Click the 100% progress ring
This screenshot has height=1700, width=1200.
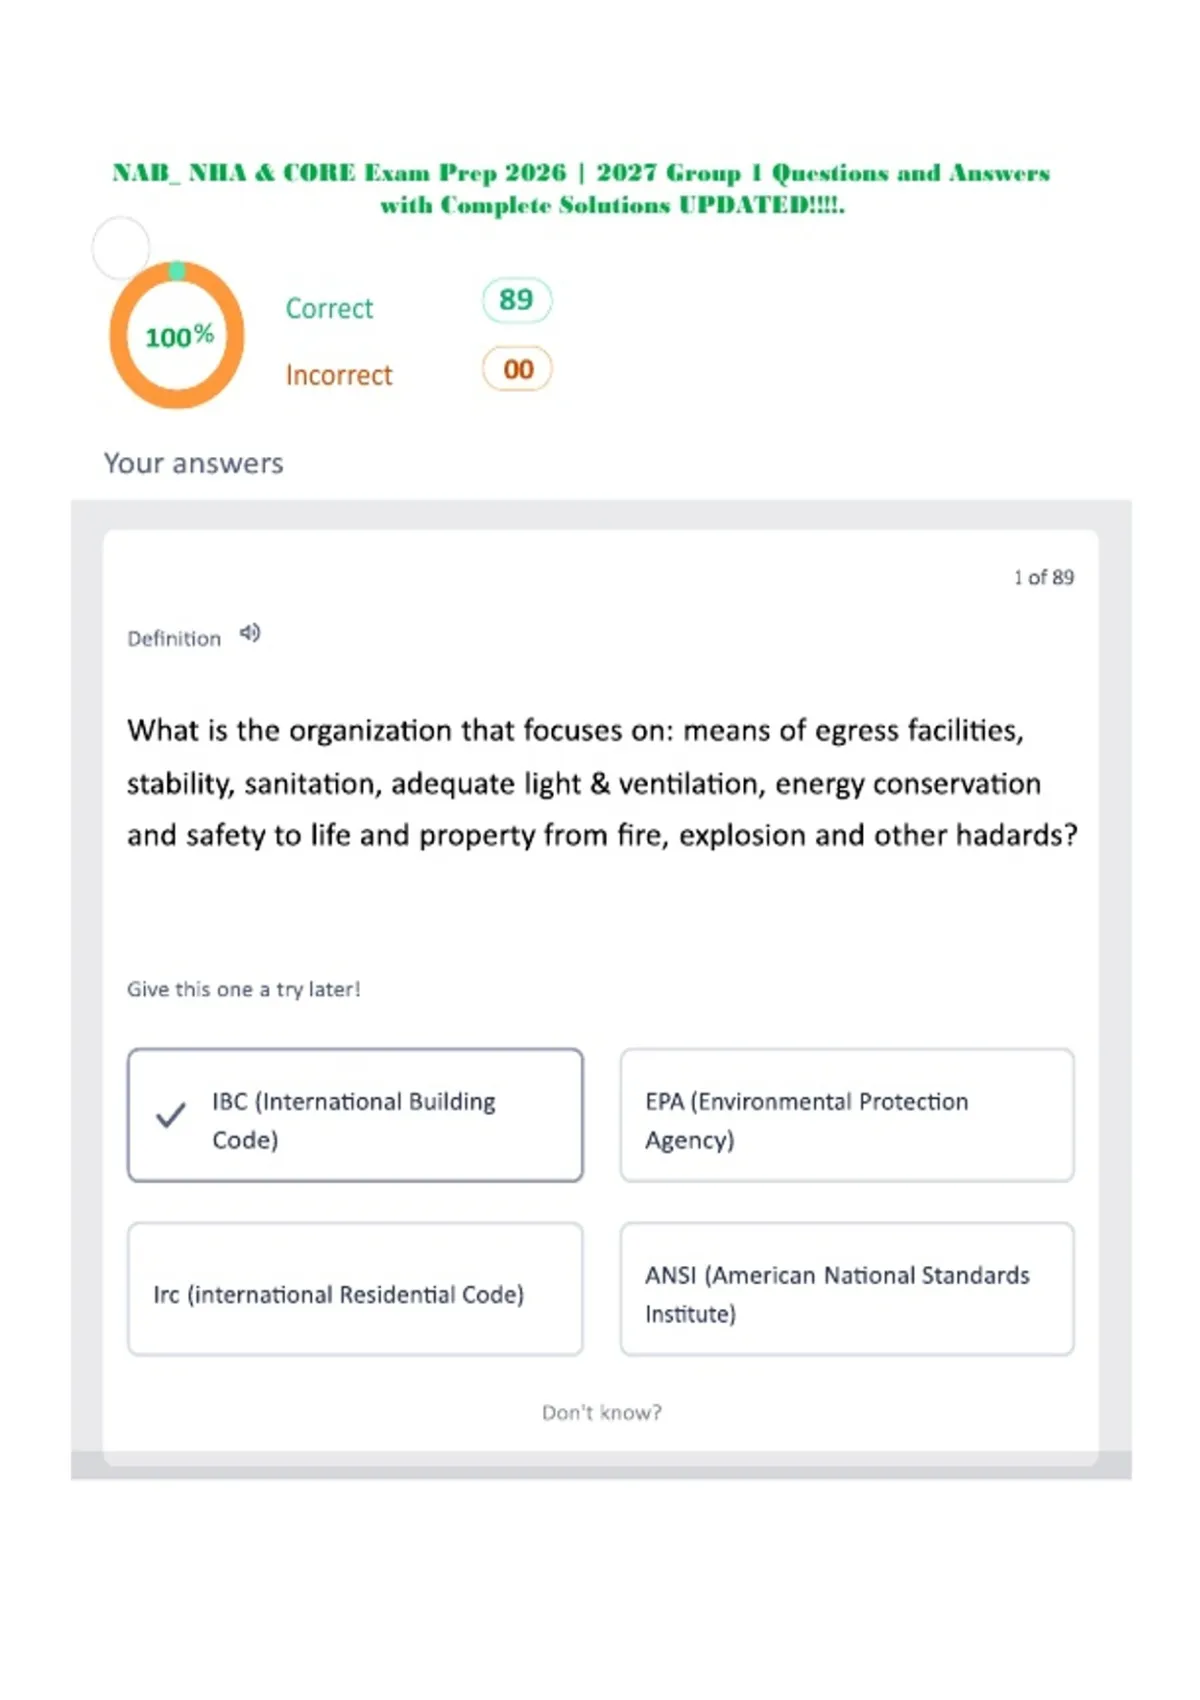[177, 335]
